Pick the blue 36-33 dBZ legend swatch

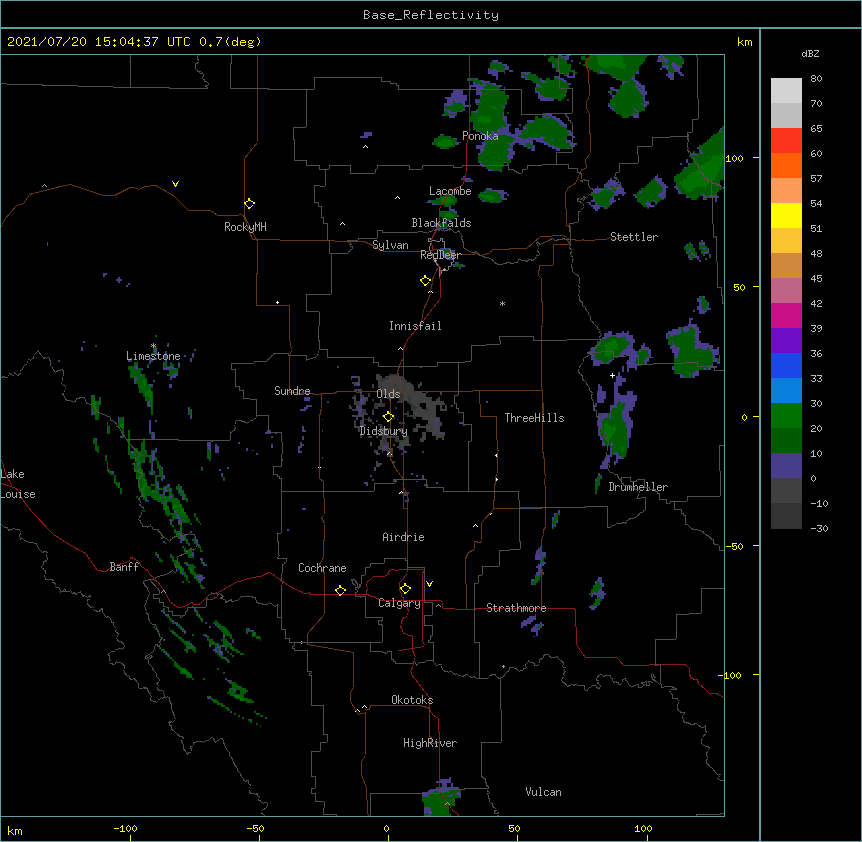coord(786,365)
